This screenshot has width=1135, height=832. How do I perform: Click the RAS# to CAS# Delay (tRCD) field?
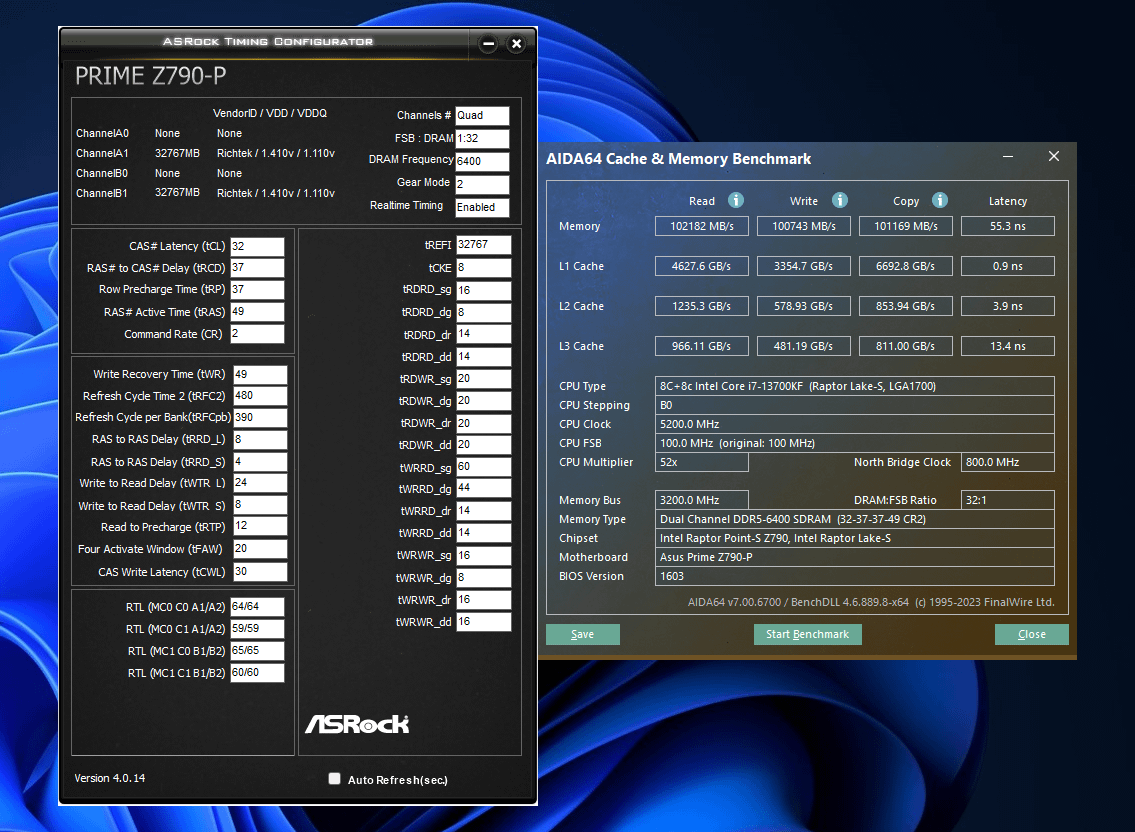coord(257,268)
